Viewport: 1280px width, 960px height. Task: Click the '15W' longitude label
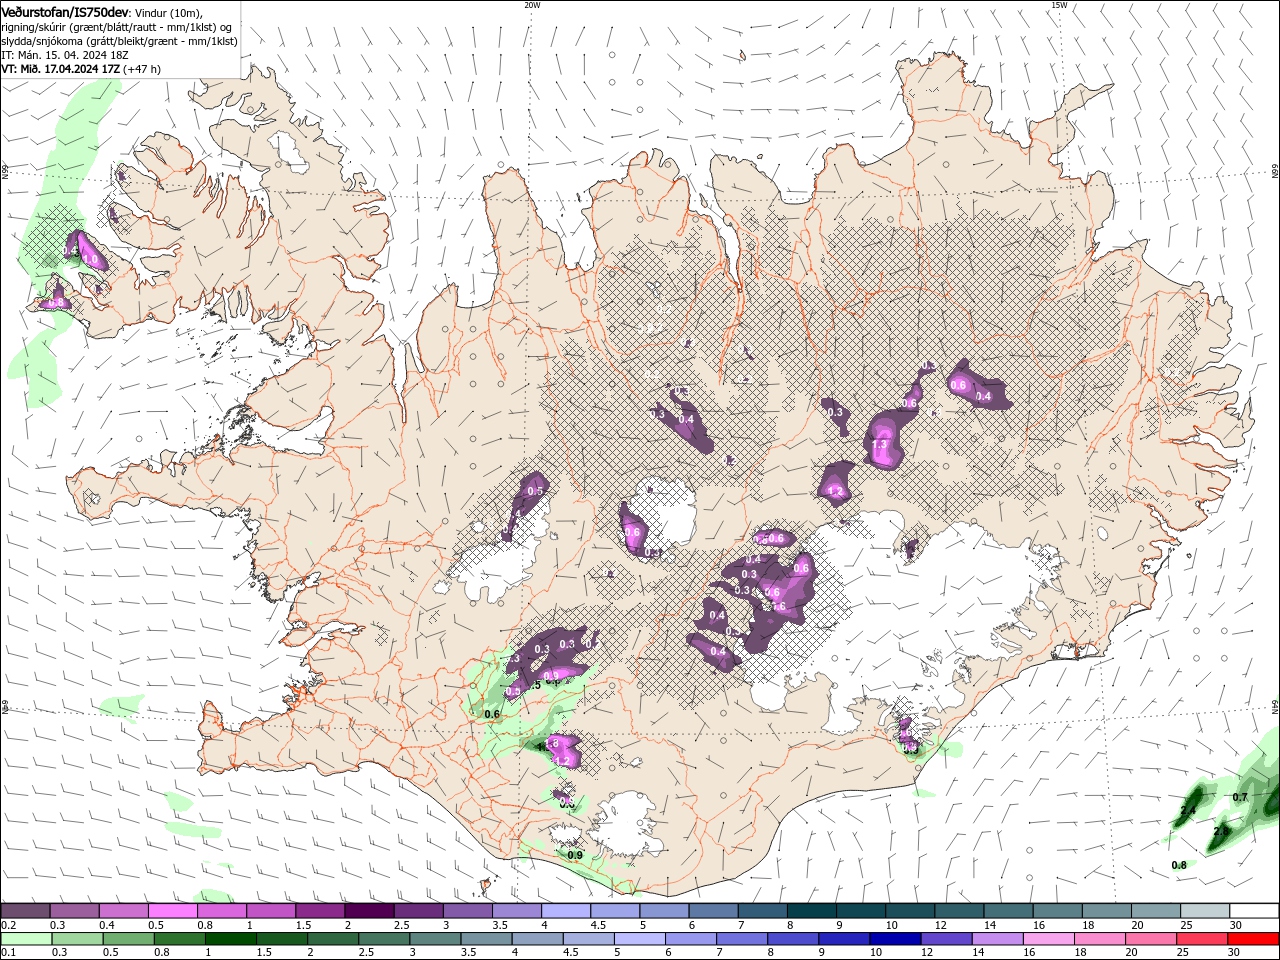coord(1059,5)
